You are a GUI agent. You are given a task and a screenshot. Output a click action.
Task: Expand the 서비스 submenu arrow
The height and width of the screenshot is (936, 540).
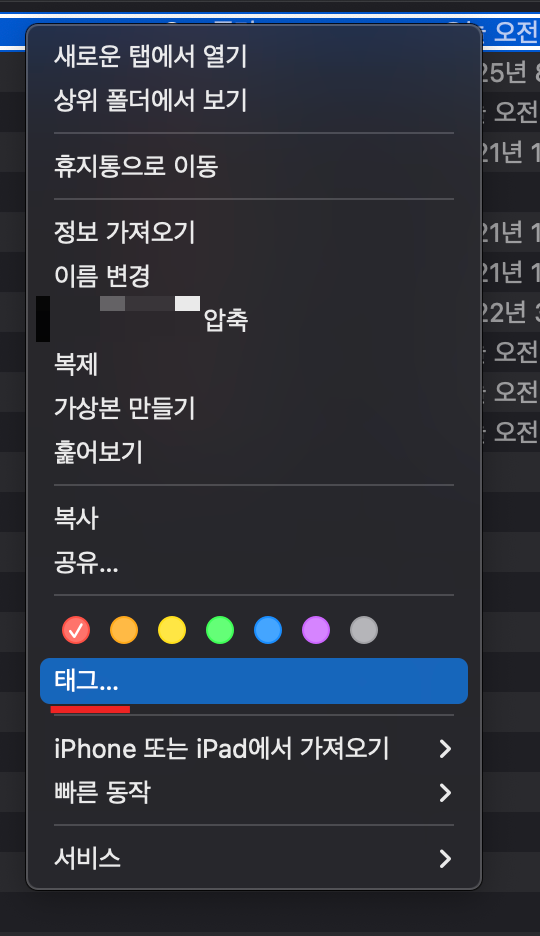445,858
